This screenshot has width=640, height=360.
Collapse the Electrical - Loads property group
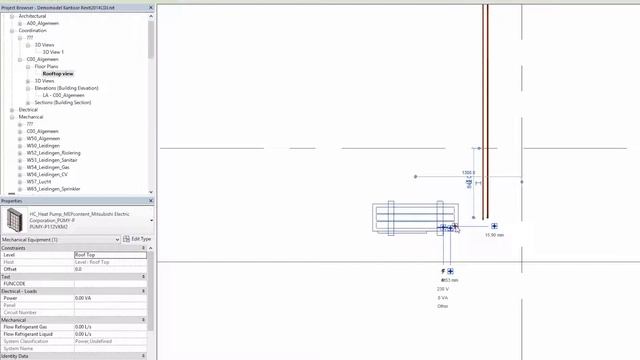coord(143,291)
